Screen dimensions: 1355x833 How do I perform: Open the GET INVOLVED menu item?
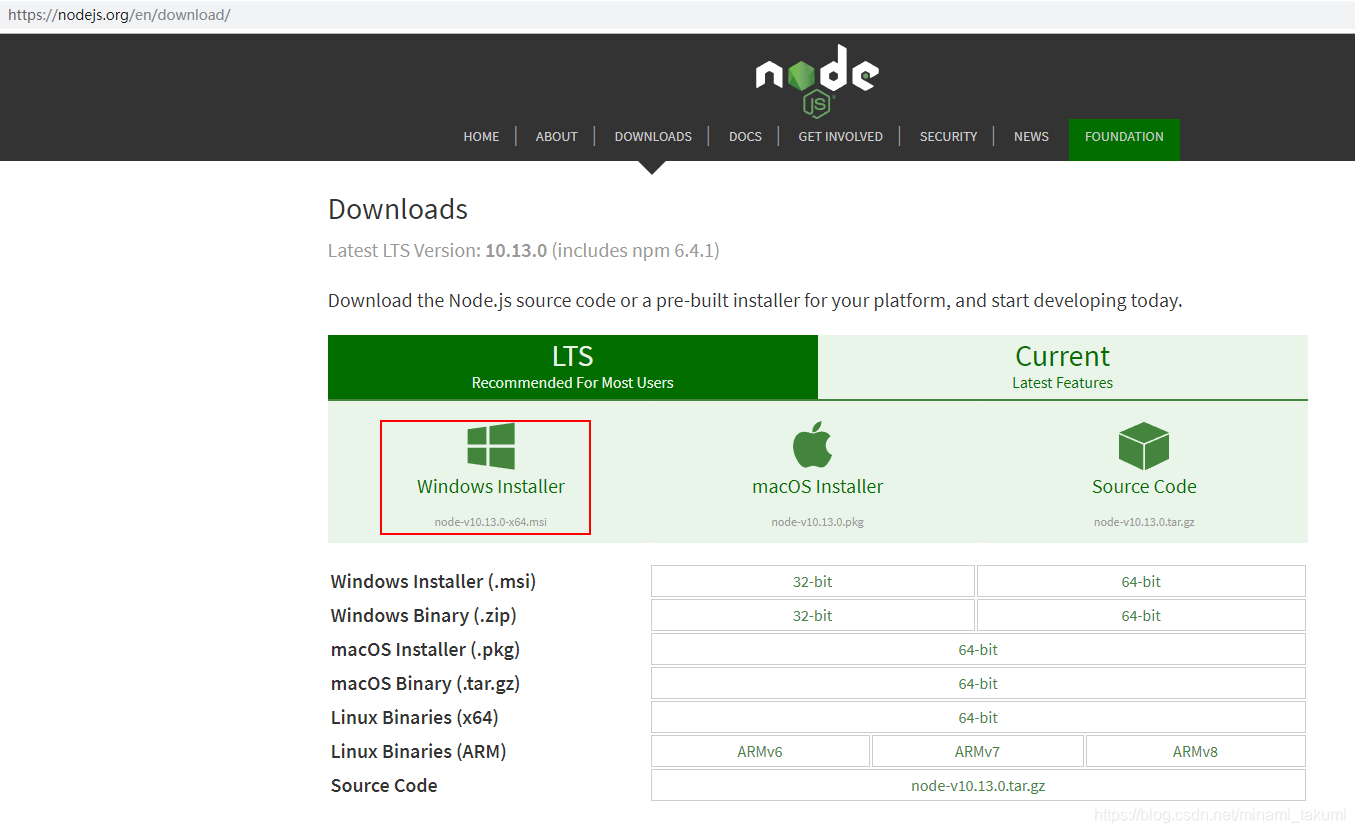[840, 137]
